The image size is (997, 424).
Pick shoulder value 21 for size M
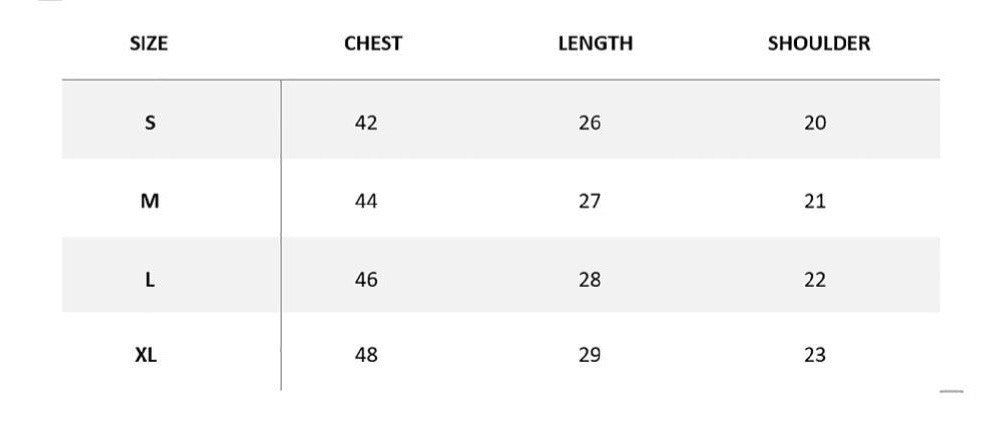[x=815, y=201]
